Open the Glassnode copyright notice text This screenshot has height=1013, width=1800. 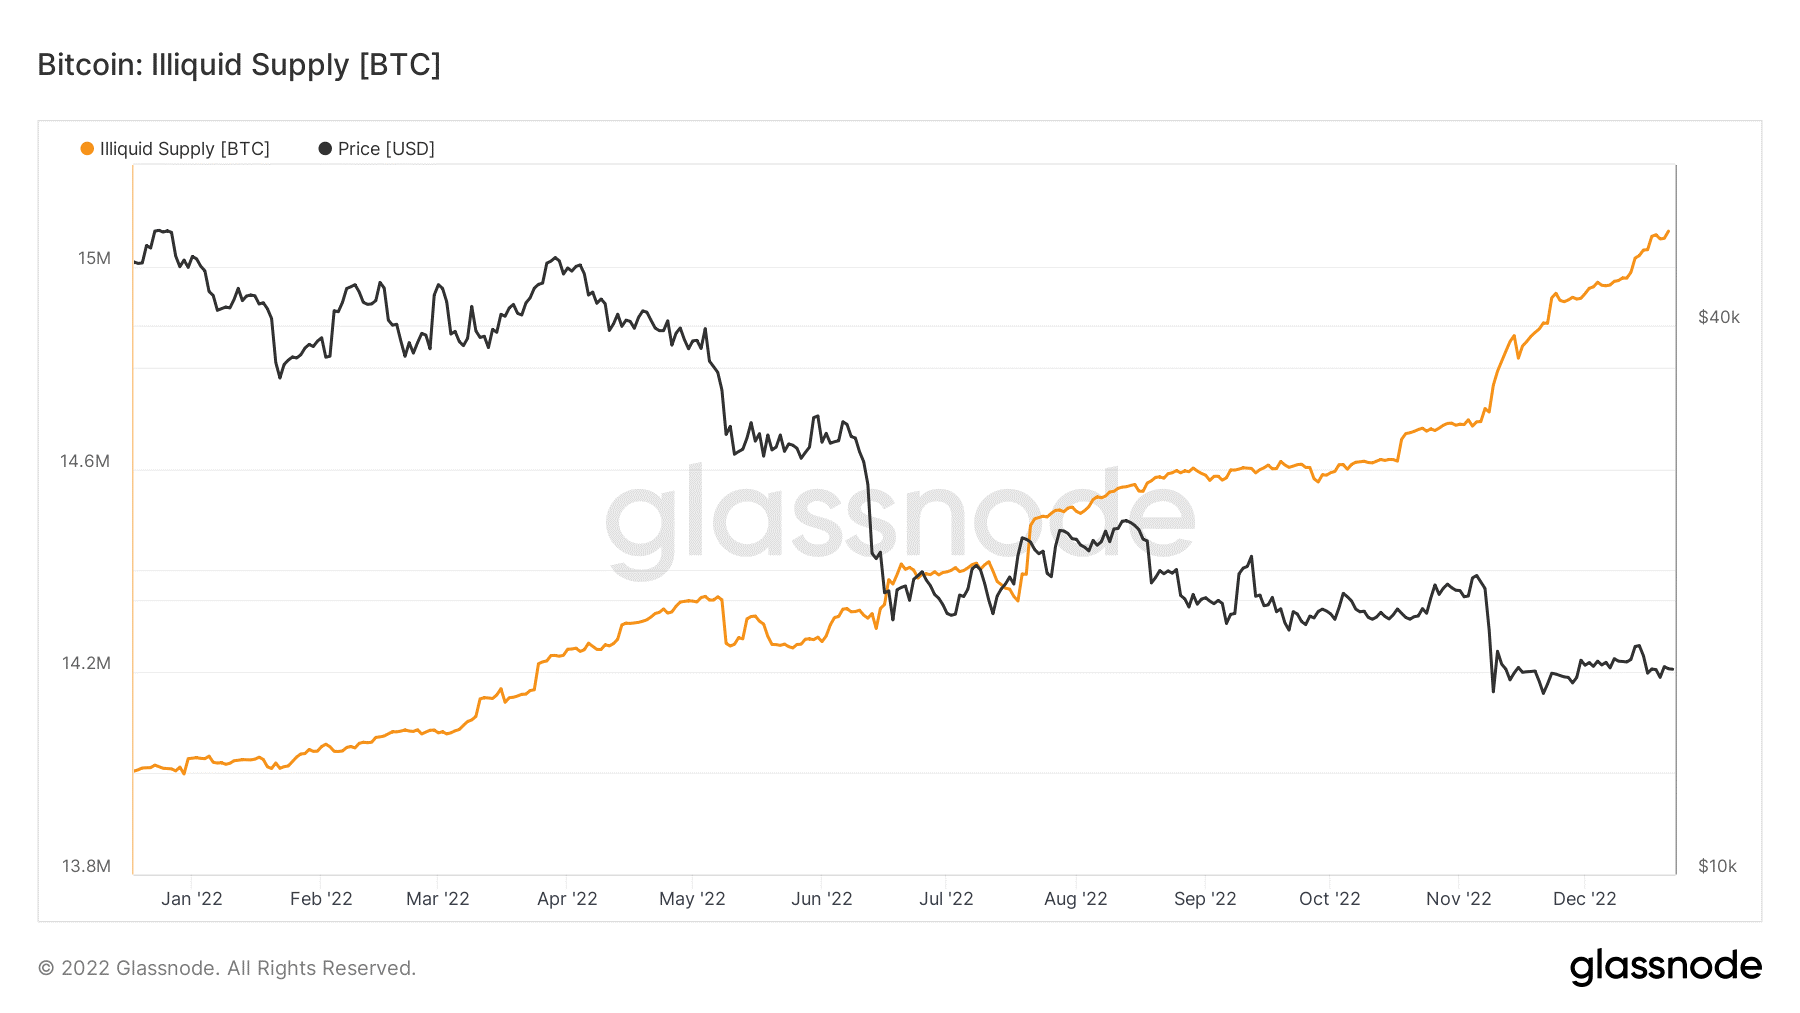[227, 968]
